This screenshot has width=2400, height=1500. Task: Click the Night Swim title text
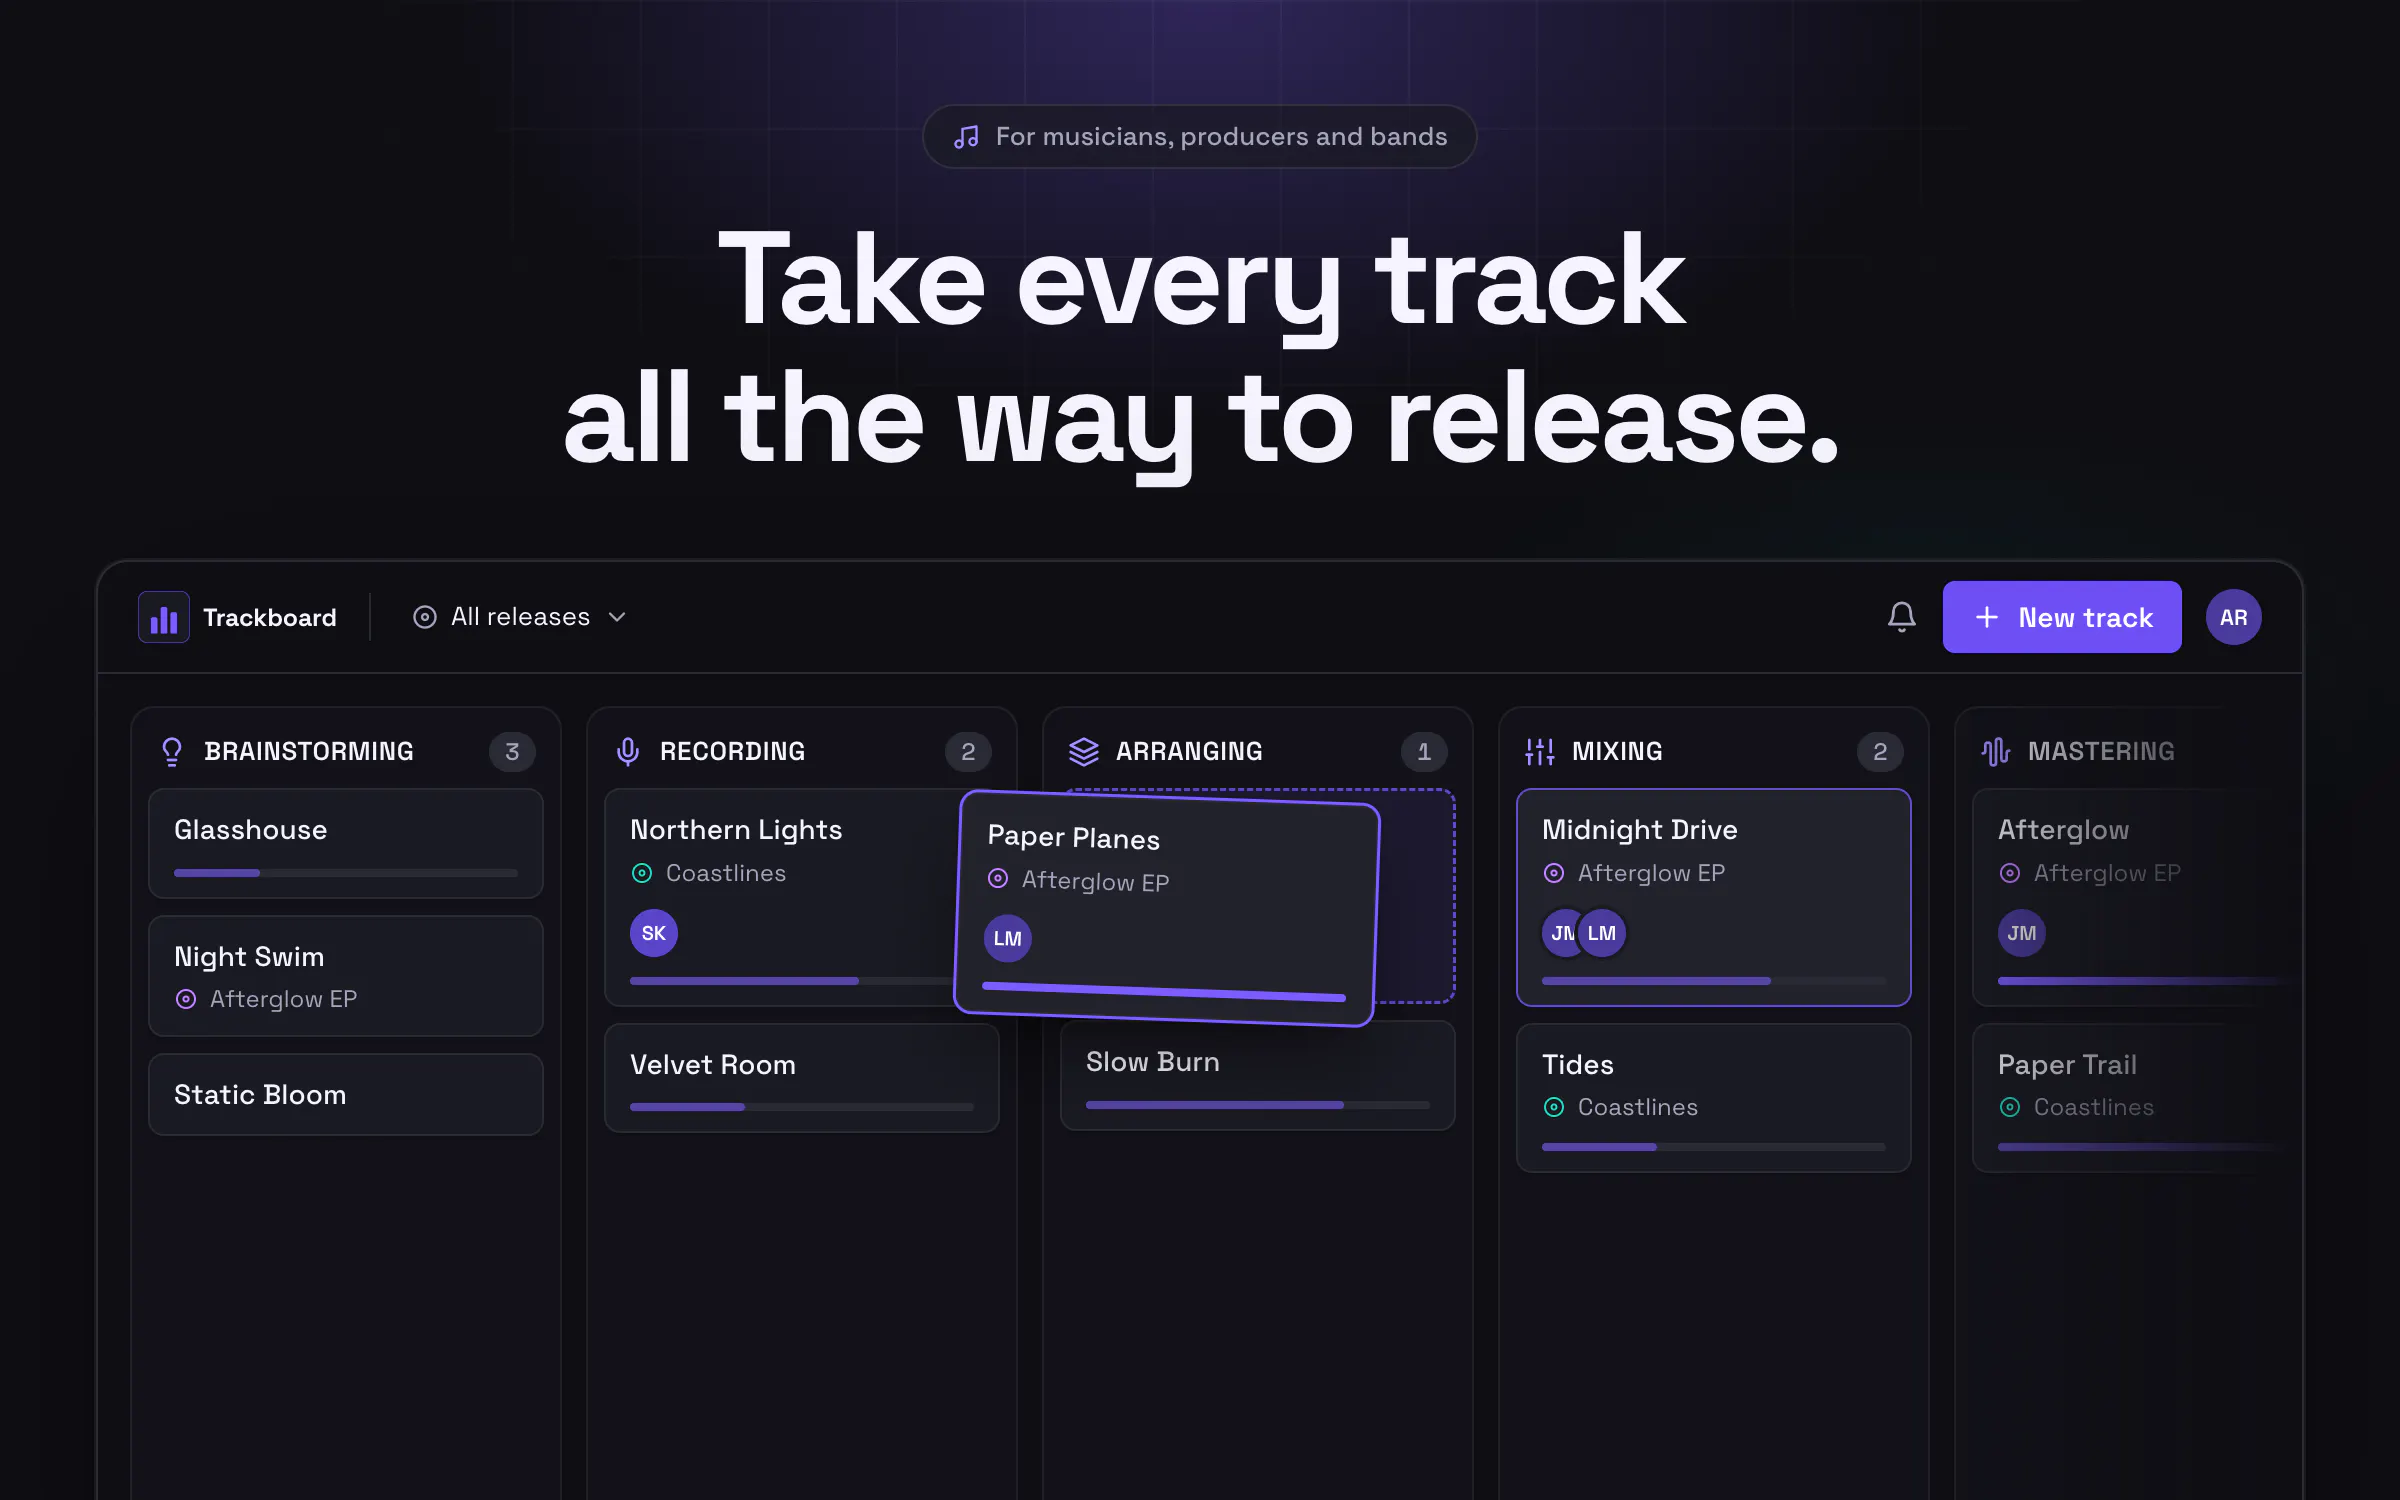tap(249, 957)
